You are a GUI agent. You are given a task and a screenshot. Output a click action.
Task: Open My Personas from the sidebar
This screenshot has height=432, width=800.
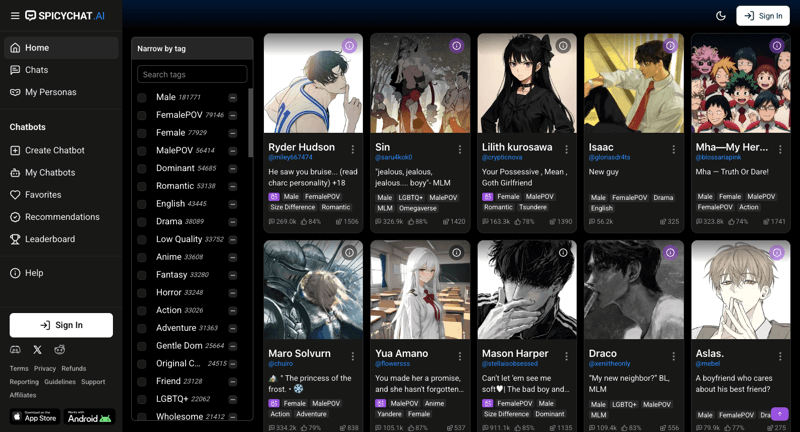[x=50, y=92]
